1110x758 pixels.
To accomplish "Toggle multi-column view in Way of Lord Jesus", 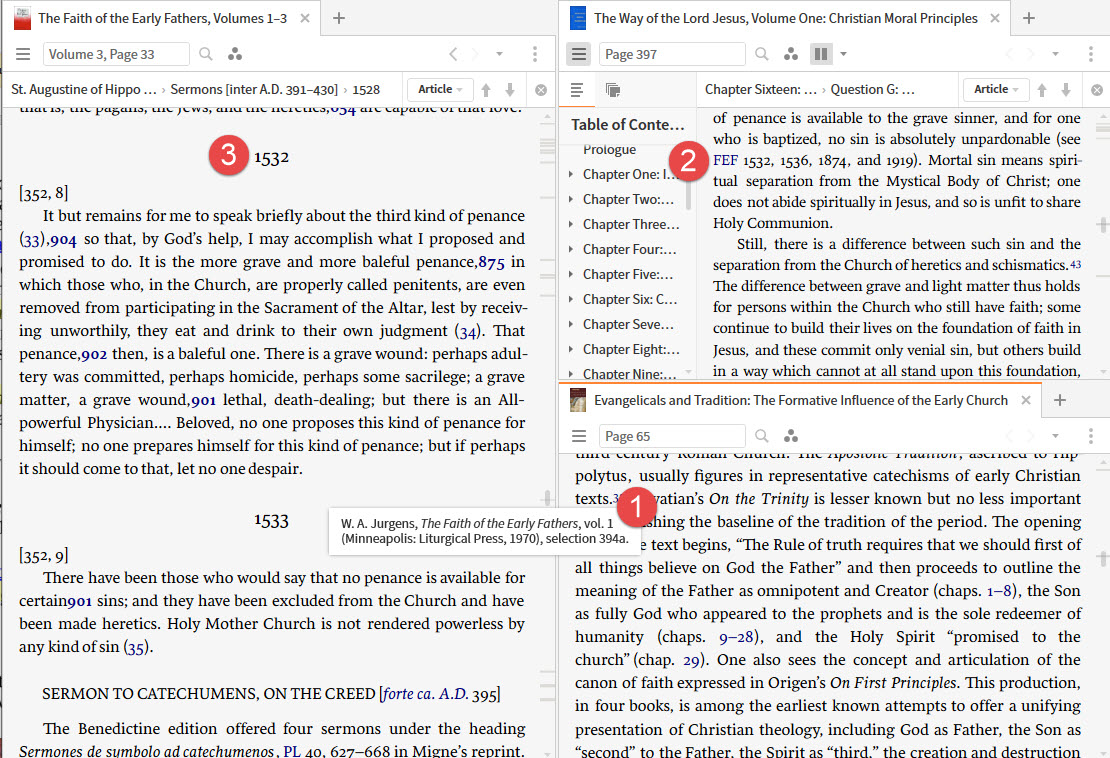I will pos(820,54).
